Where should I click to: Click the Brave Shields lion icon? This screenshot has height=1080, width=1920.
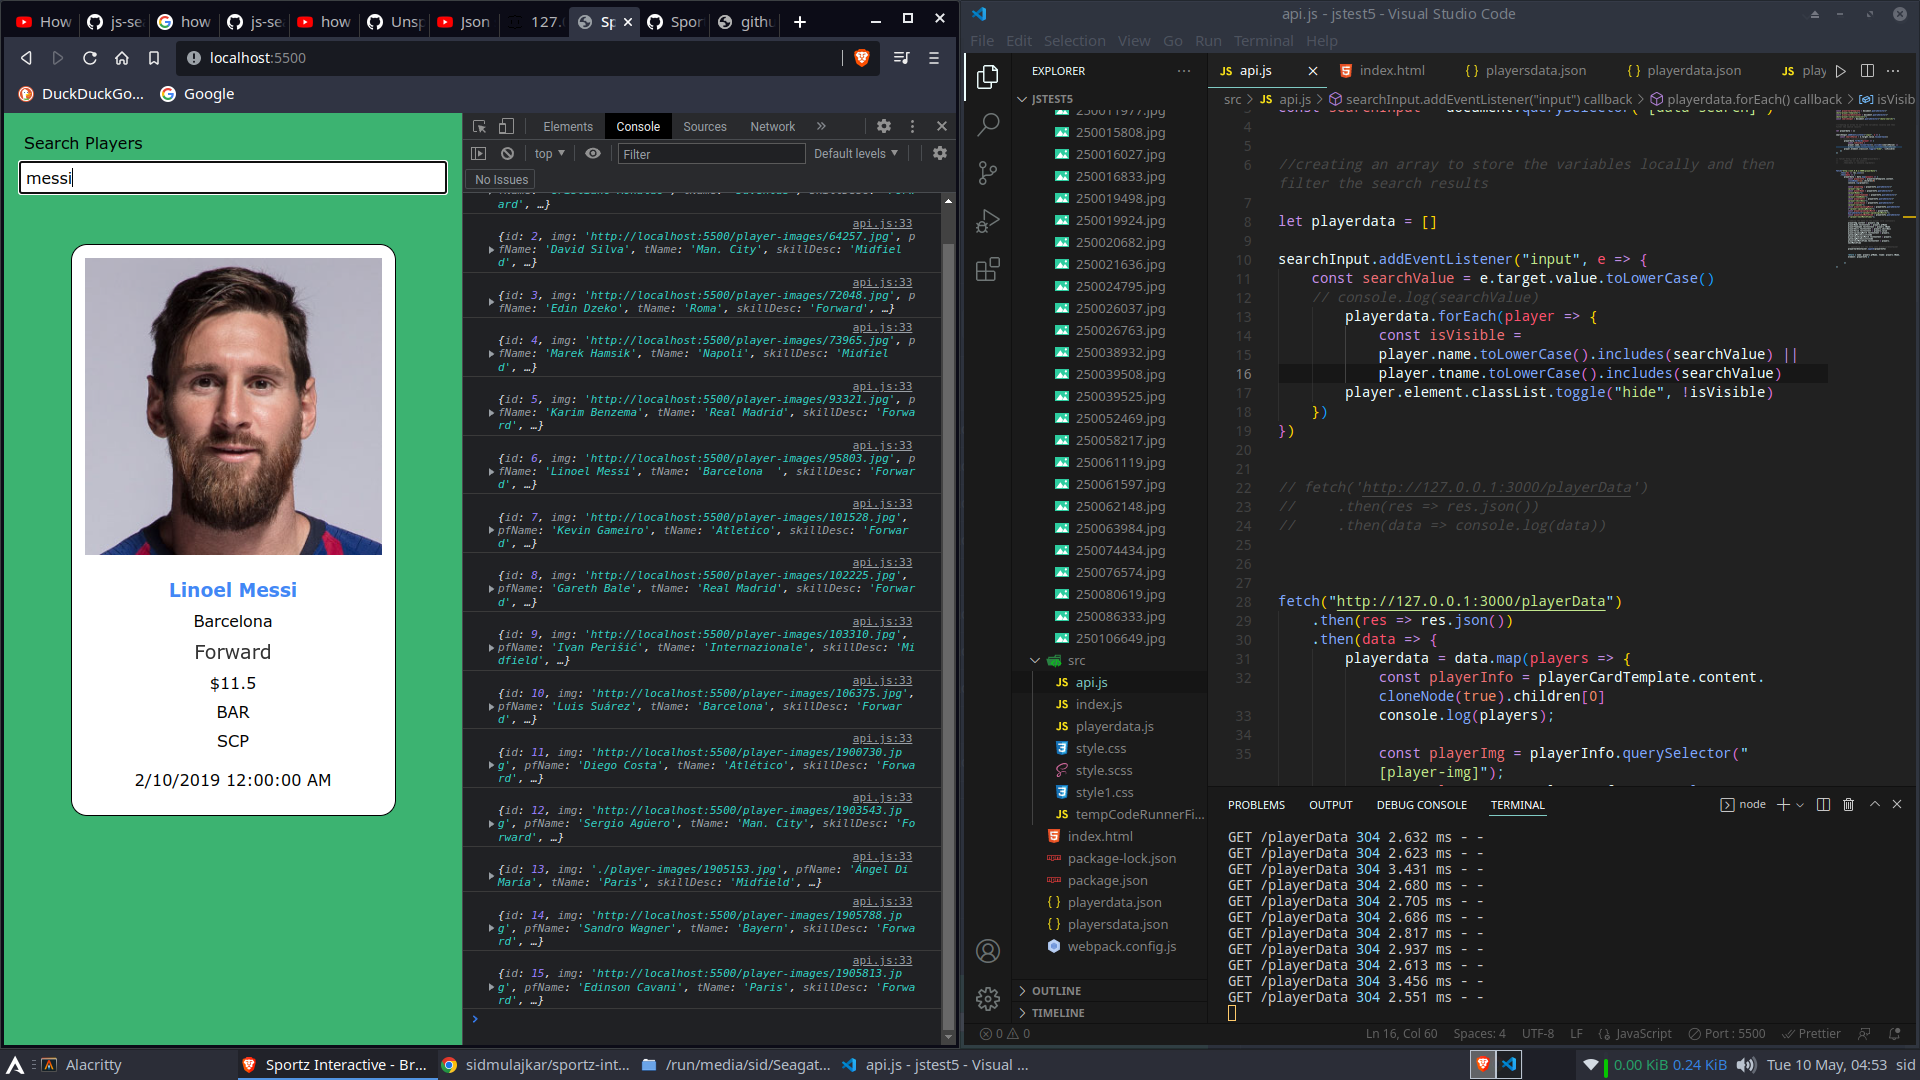(x=862, y=58)
